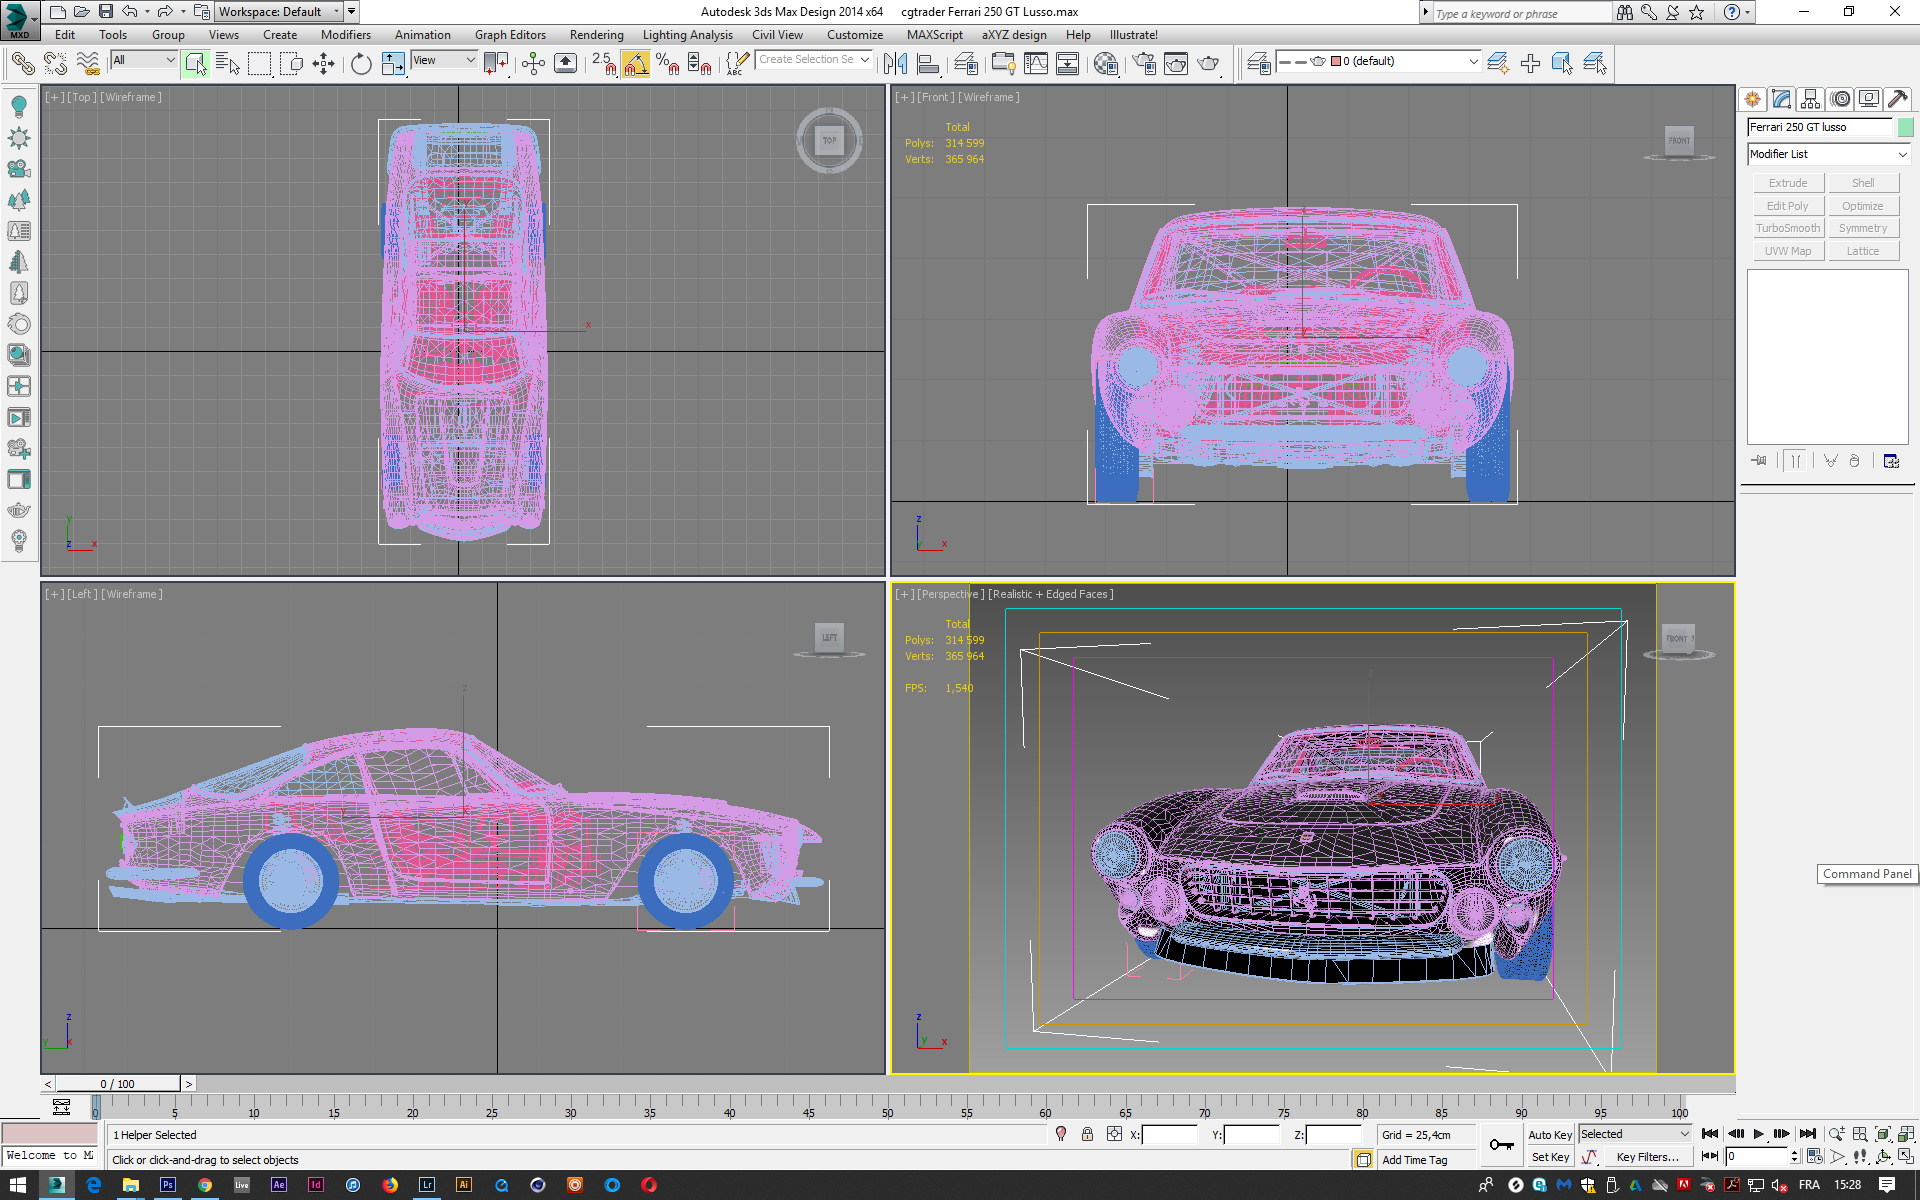
Task: Open the Rendering menu
Action: pos(596,35)
